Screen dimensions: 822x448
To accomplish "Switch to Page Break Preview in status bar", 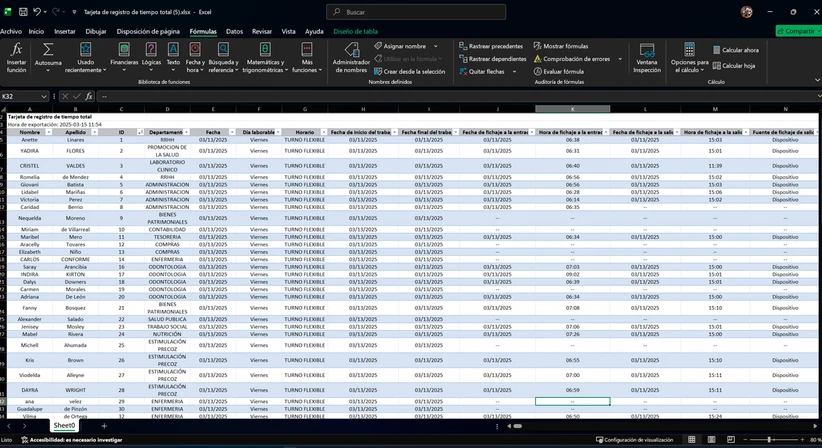I will pos(731,440).
